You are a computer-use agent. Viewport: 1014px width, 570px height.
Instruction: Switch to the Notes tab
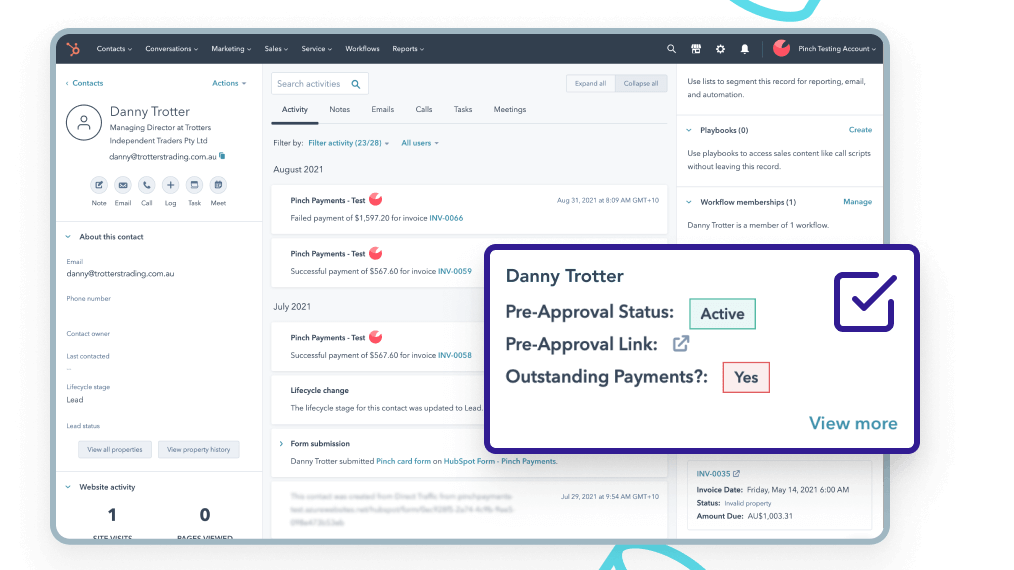[340, 110]
